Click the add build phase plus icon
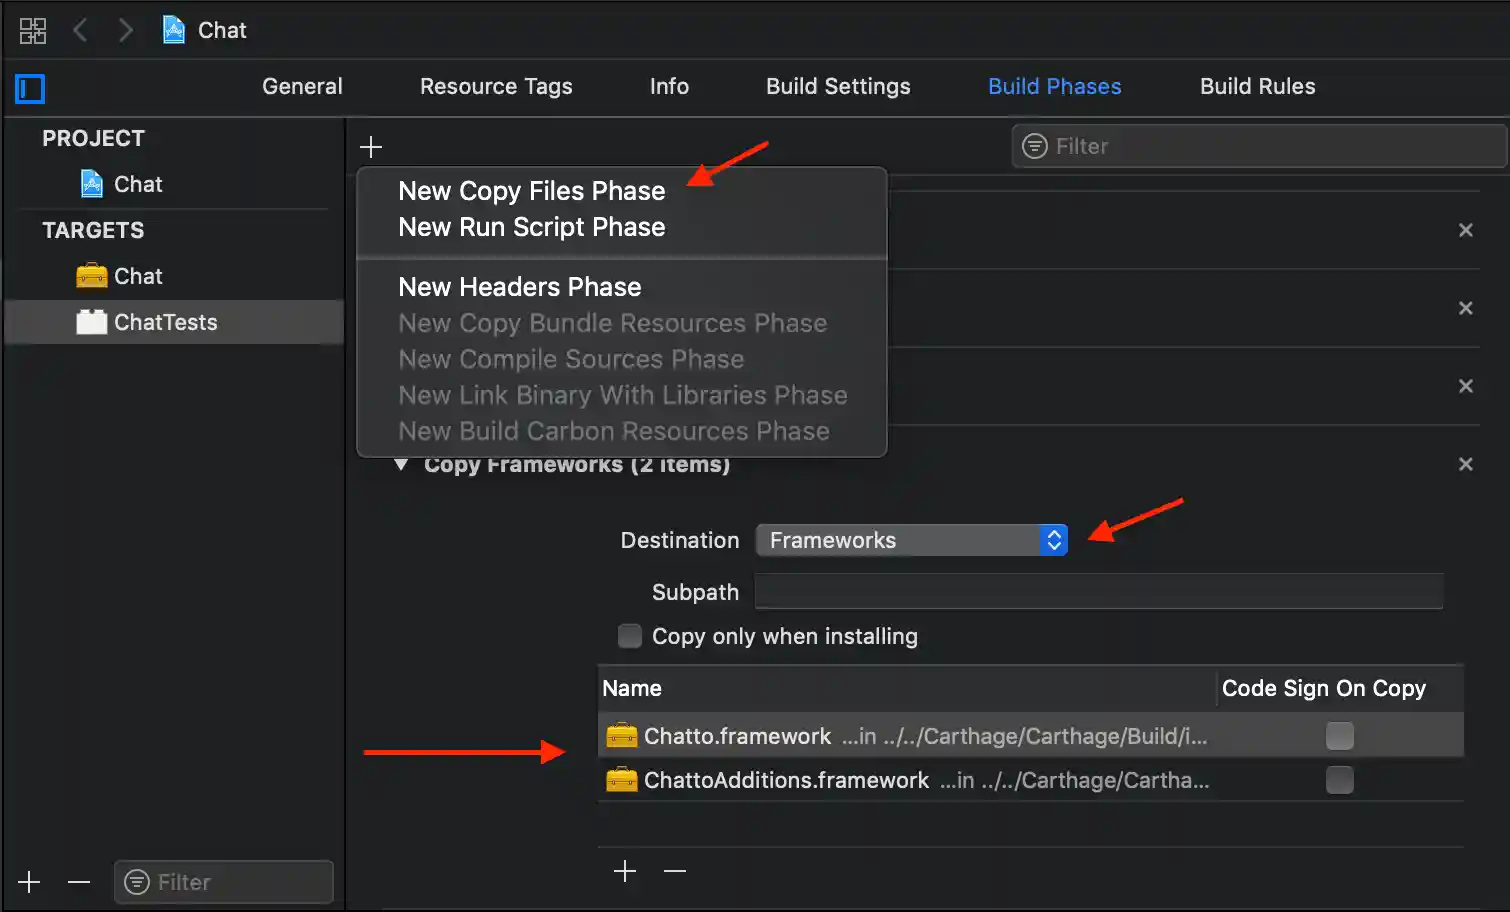The height and width of the screenshot is (912, 1510). click(371, 147)
